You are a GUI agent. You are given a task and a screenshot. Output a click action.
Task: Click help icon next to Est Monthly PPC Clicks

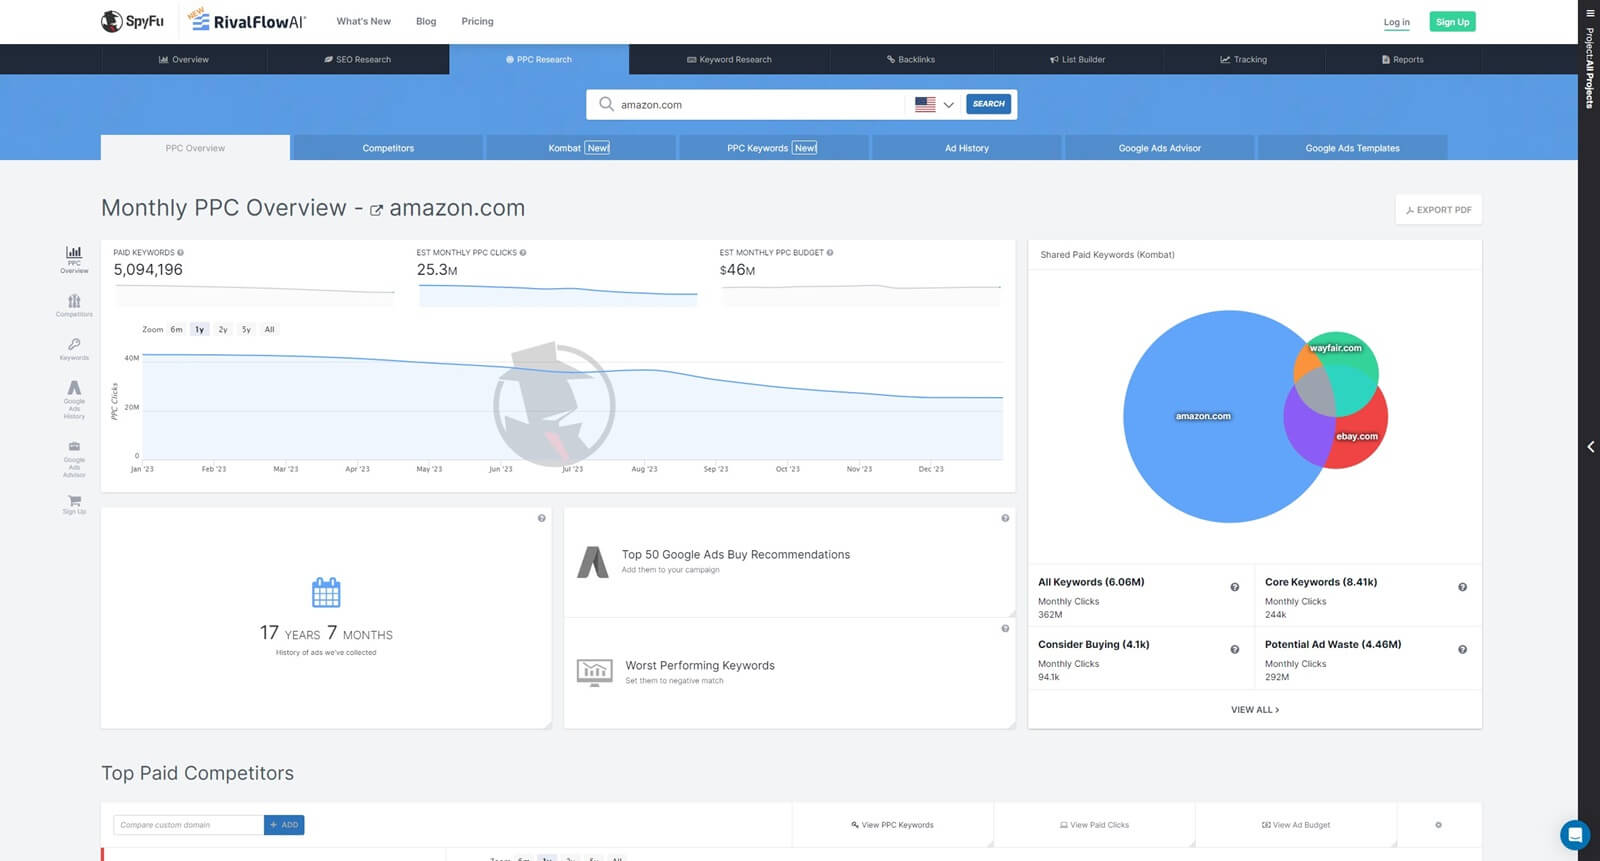(523, 252)
